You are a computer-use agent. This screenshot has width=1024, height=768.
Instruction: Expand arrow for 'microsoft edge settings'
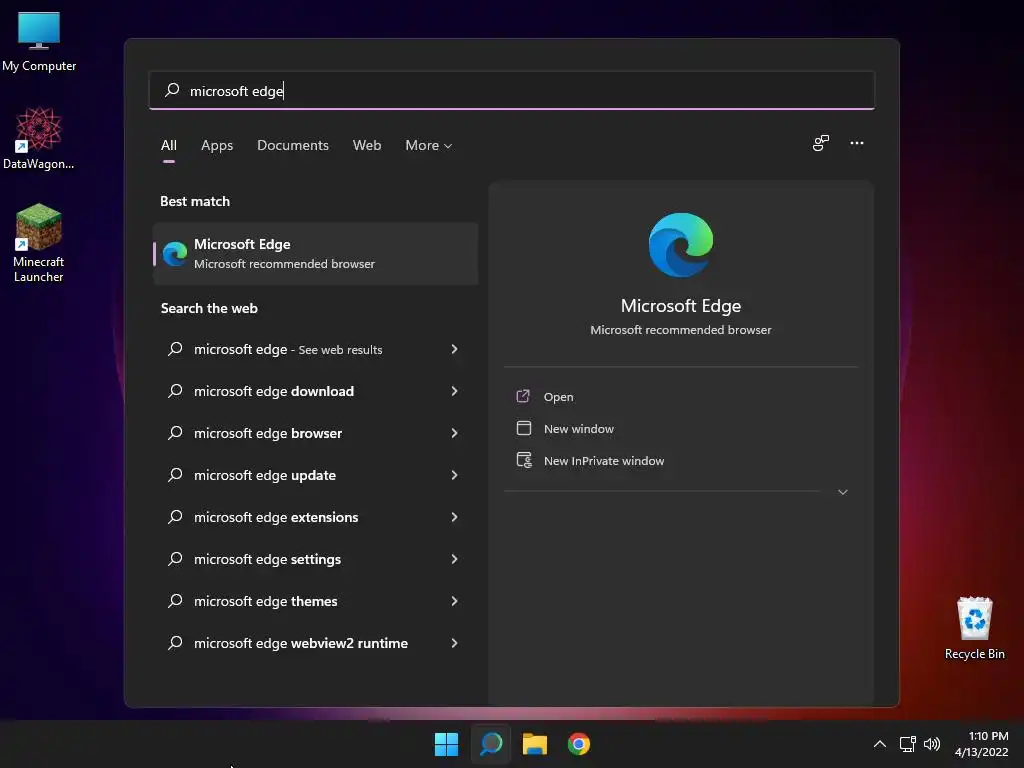click(x=455, y=559)
